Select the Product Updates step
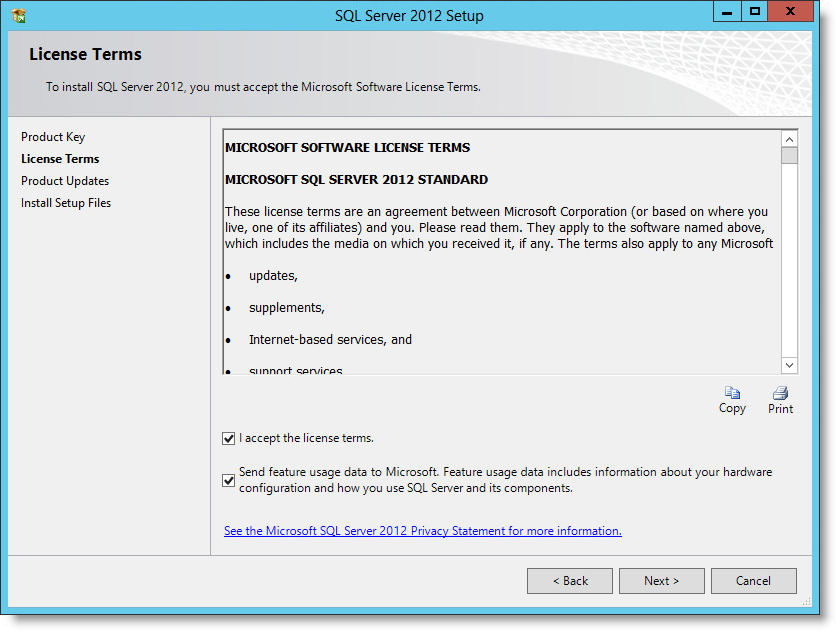 tap(65, 181)
